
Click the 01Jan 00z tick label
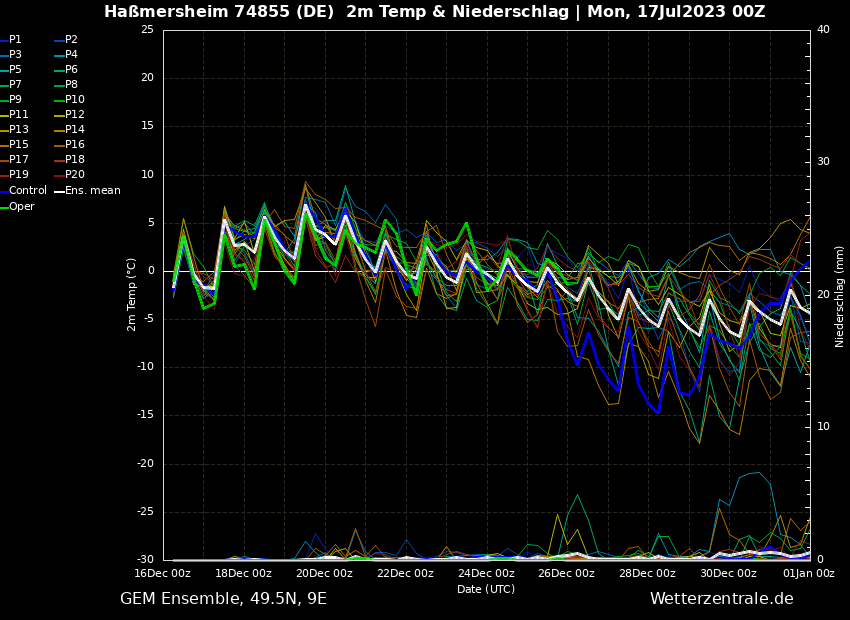[808, 573]
